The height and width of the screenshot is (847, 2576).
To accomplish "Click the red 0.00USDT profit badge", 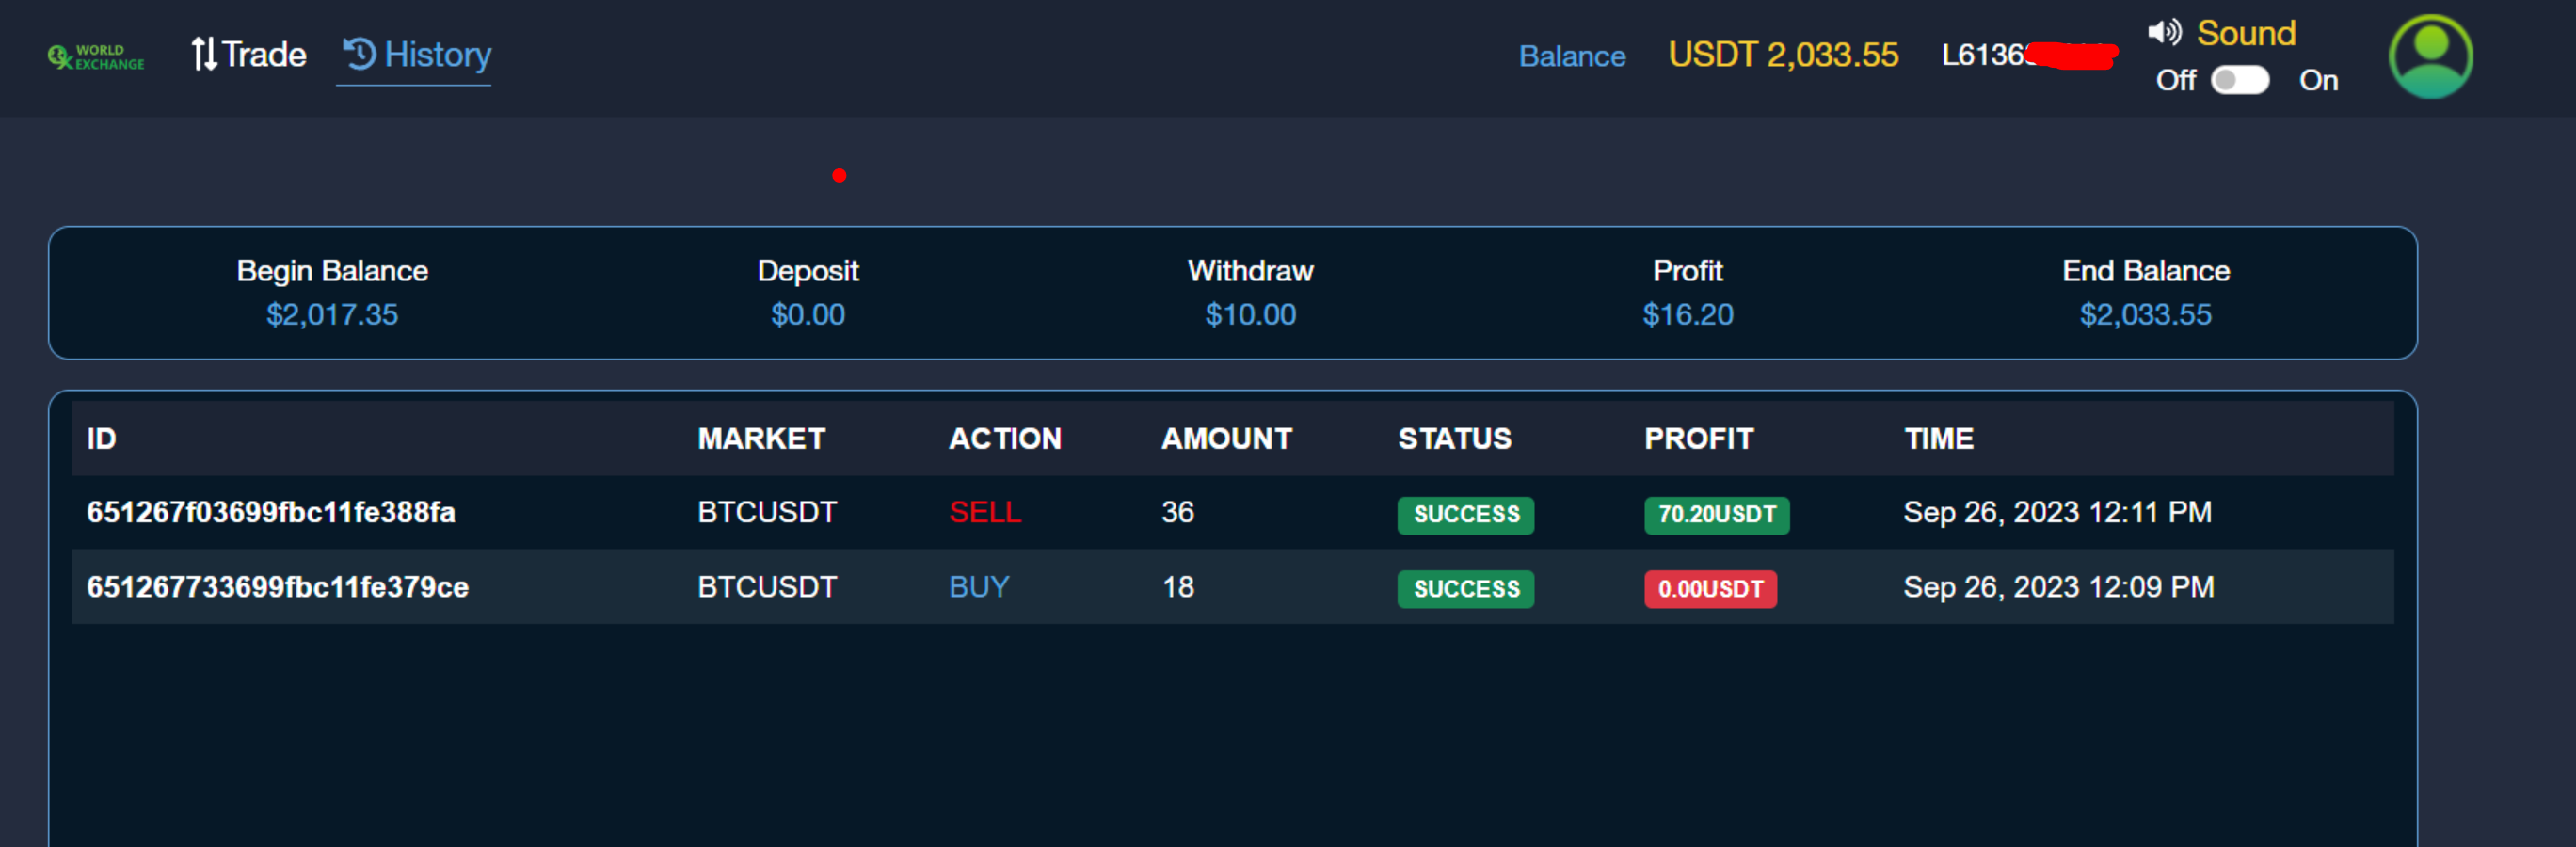I will [x=1710, y=589].
